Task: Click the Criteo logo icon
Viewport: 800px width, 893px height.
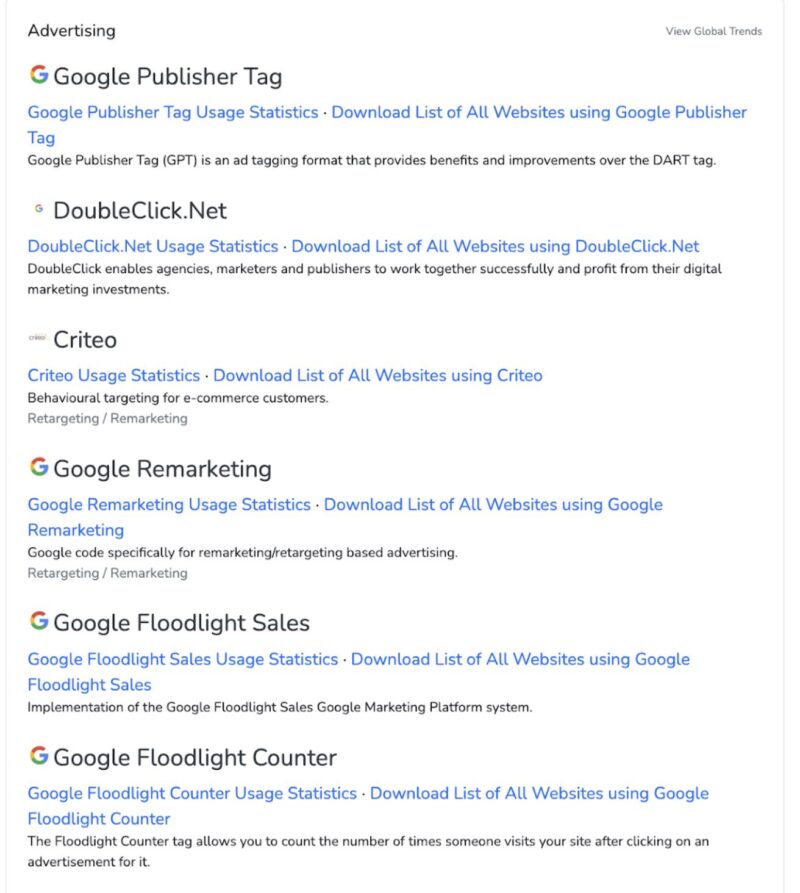Action: (x=39, y=337)
